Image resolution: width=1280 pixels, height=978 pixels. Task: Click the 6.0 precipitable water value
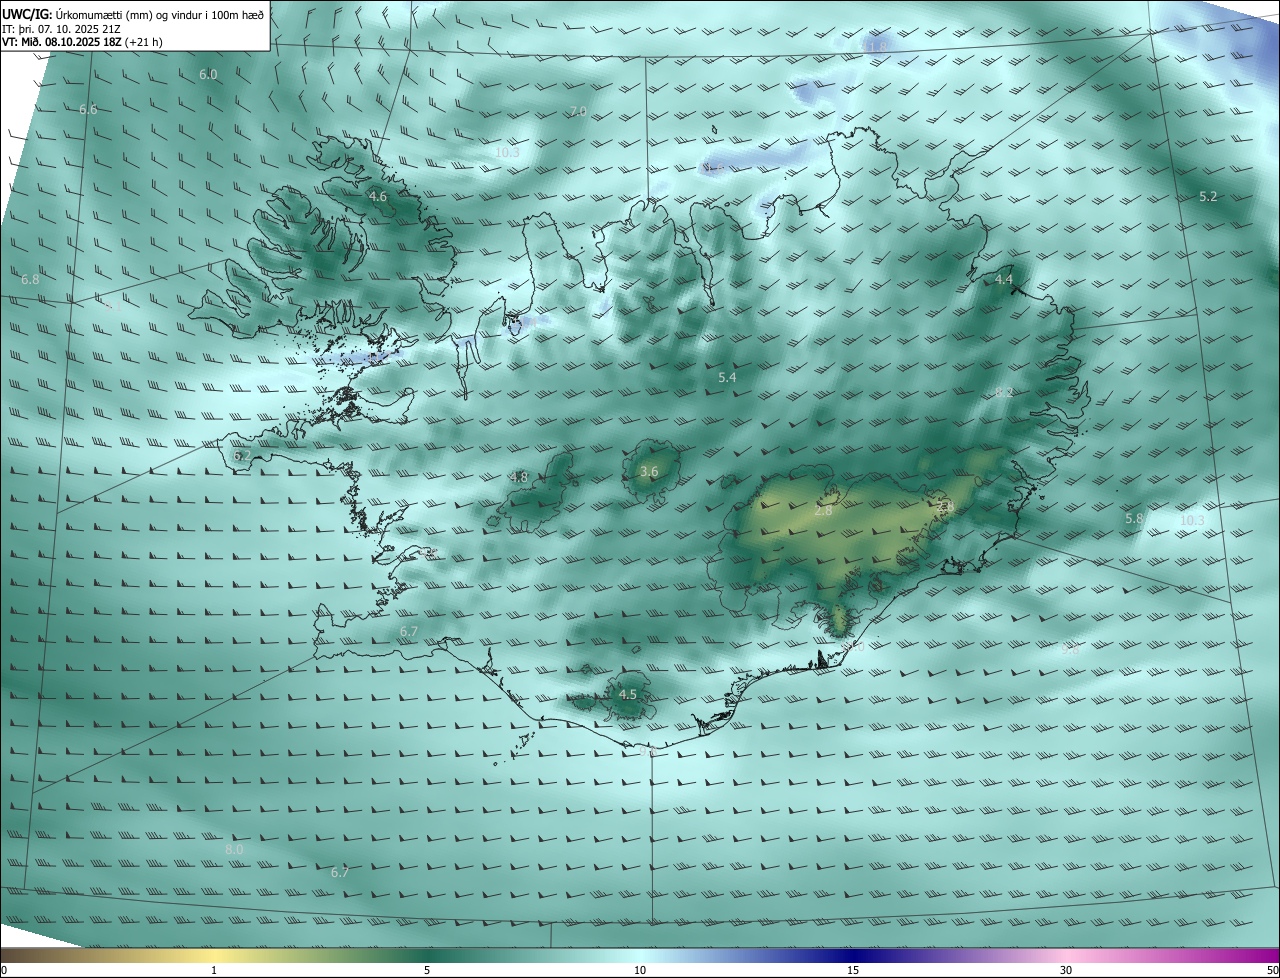point(208,75)
